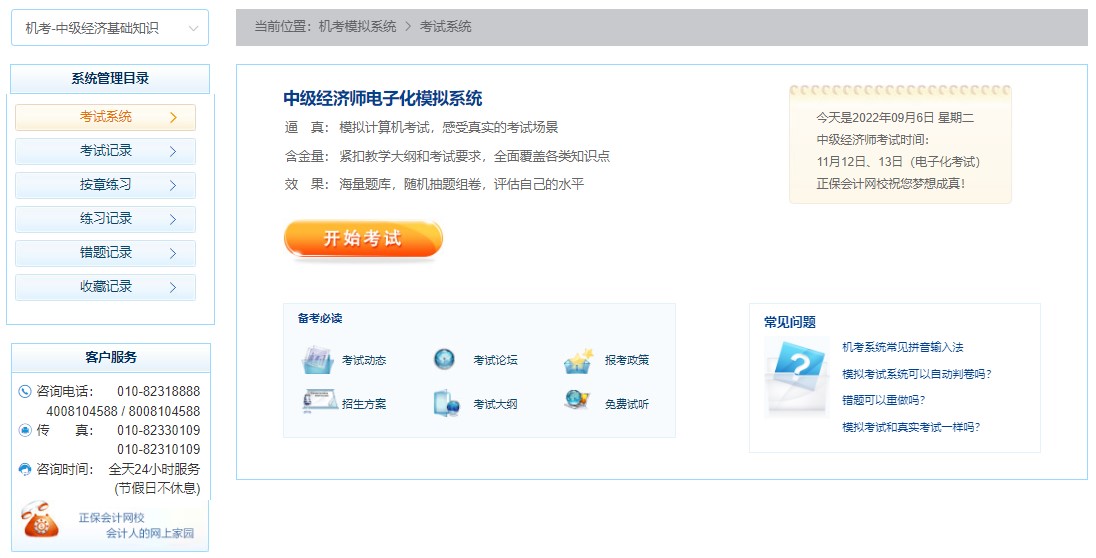Open 错题记录 in the sidebar menu

point(106,253)
